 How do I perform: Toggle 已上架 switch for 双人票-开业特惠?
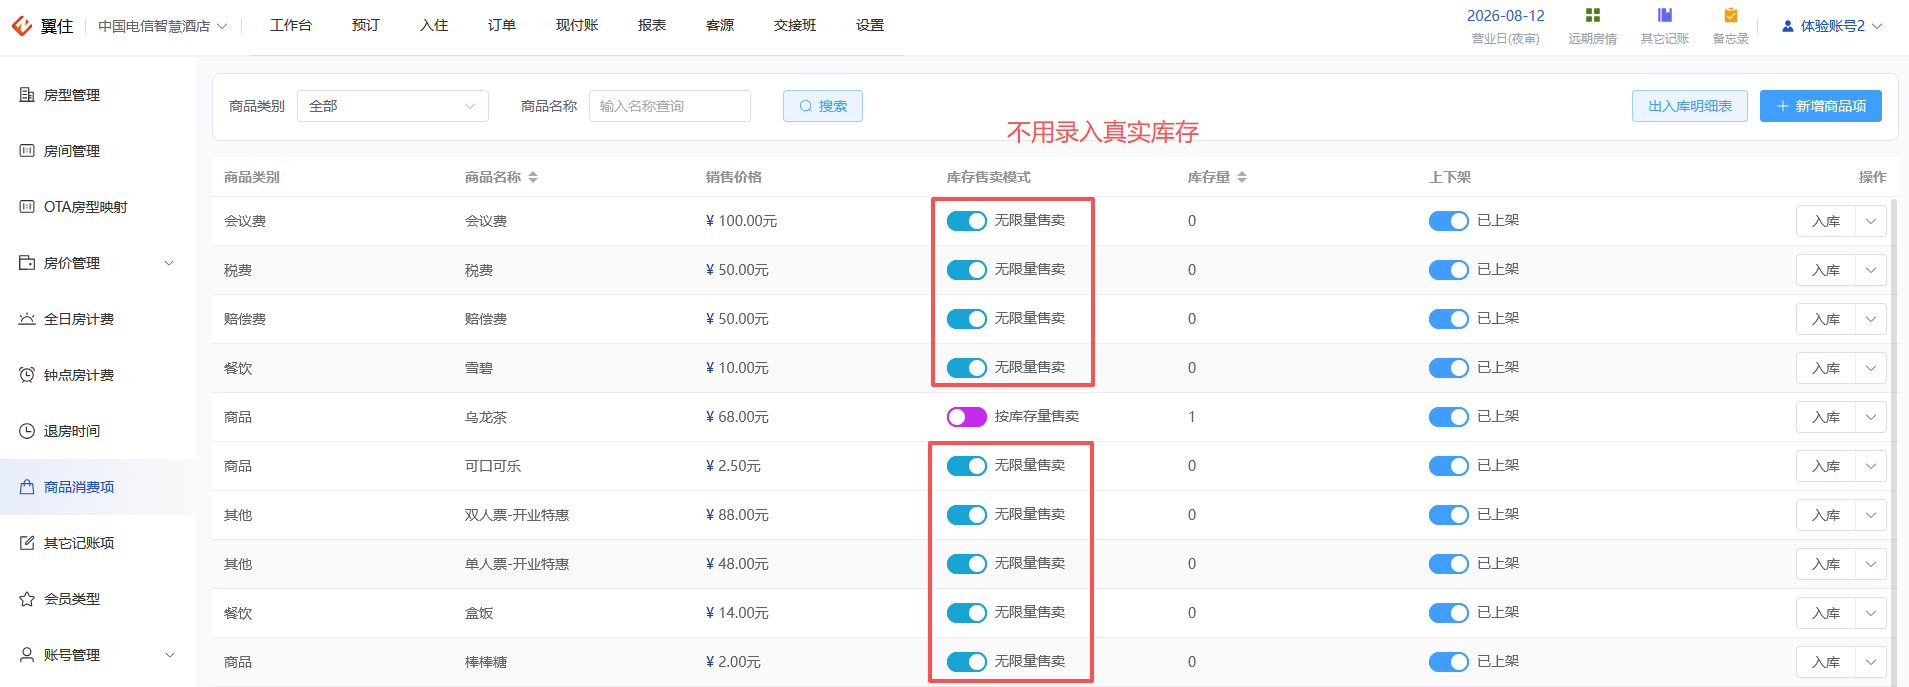1448,515
